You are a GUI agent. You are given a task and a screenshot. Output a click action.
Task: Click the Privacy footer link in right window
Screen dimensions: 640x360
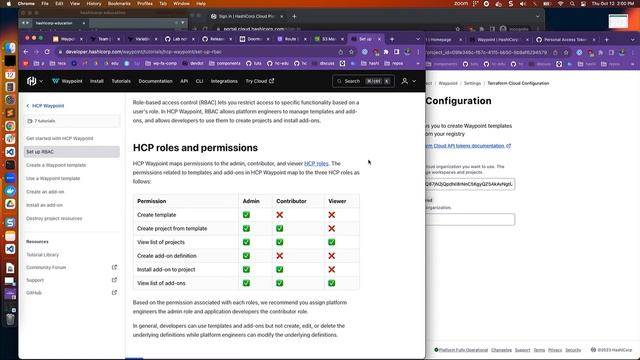pyautogui.click(x=555, y=350)
